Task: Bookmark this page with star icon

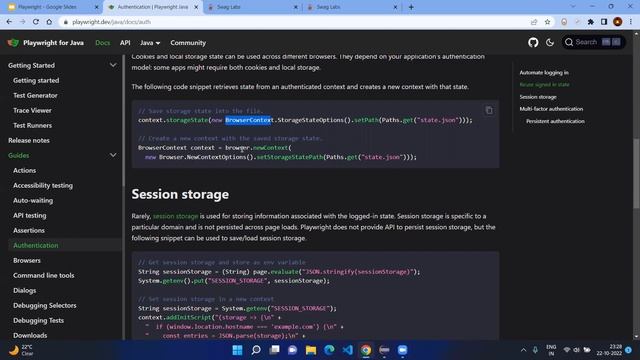Action: [x=547, y=22]
